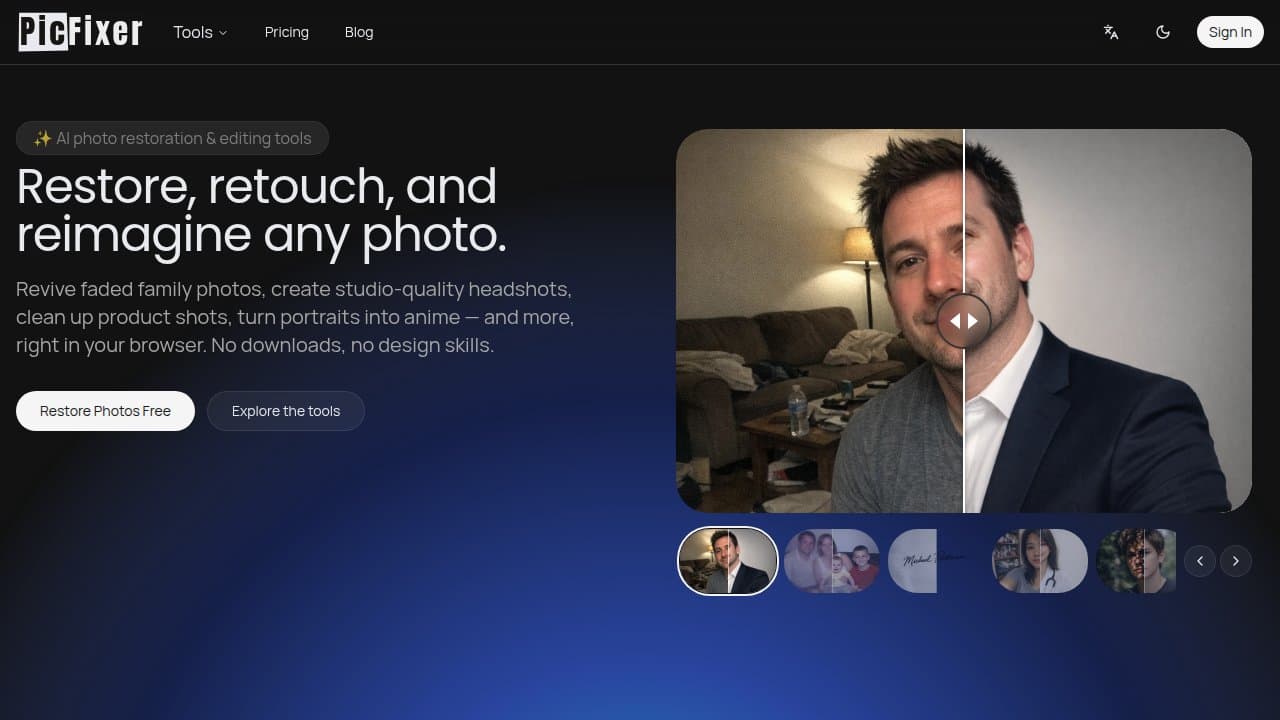Viewport: 1280px width, 720px height.
Task: Show next examples with right arrow
Action: pyautogui.click(x=1236, y=561)
